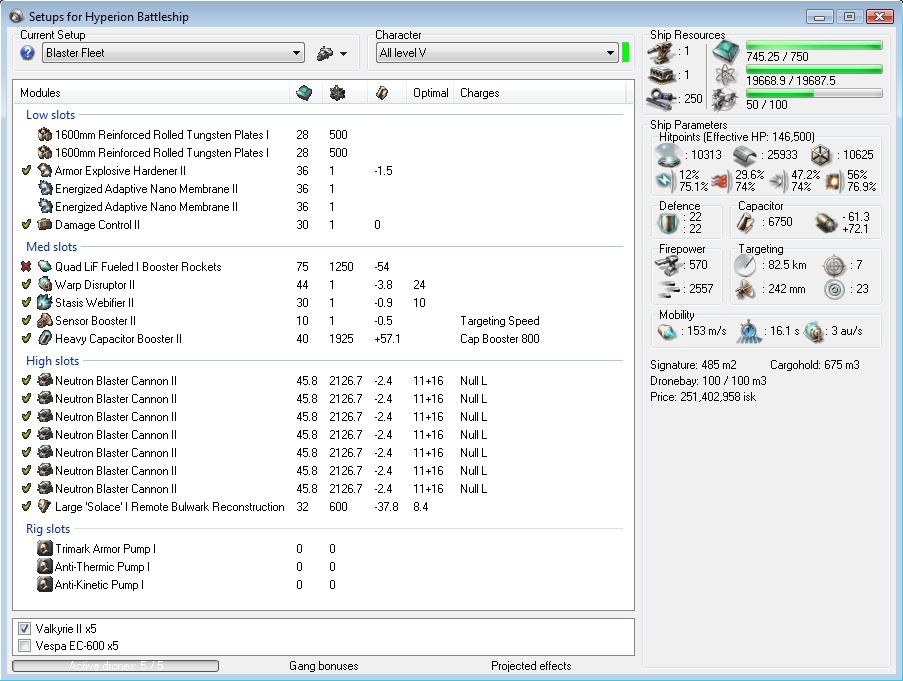Image resolution: width=903 pixels, height=681 pixels.
Task: Click the Heavy Capacitor Booster II module icon
Action: pos(44,338)
